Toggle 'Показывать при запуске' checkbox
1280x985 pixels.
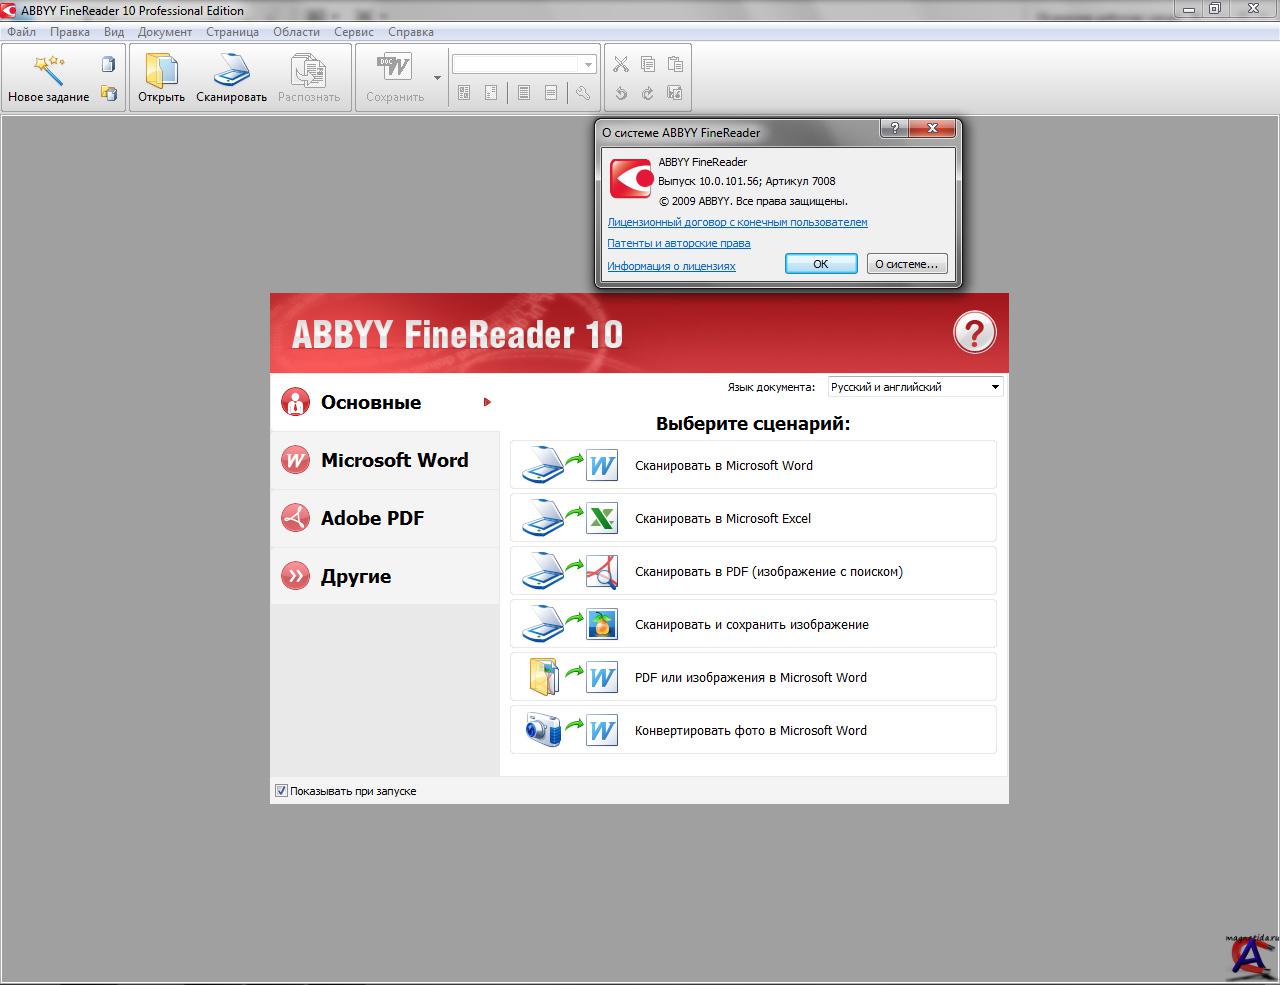281,791
